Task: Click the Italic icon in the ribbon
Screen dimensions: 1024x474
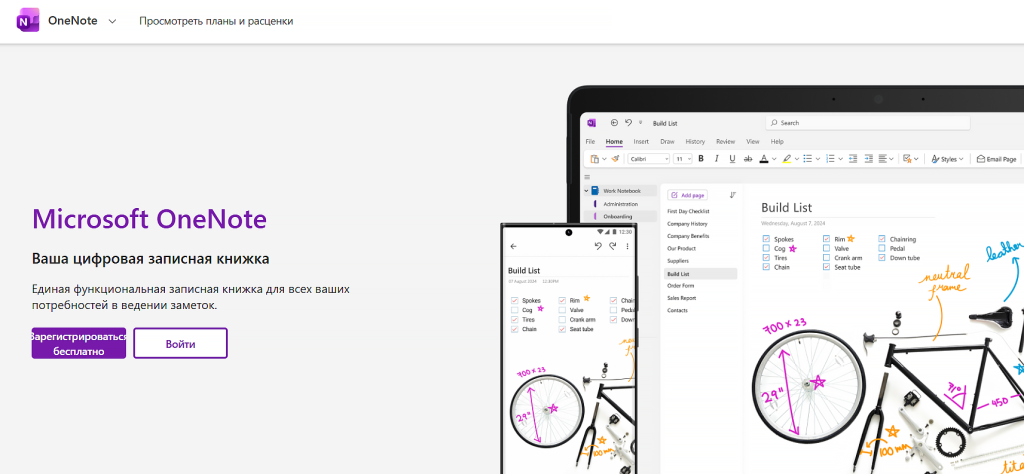Action: click(x=717, y=158)
